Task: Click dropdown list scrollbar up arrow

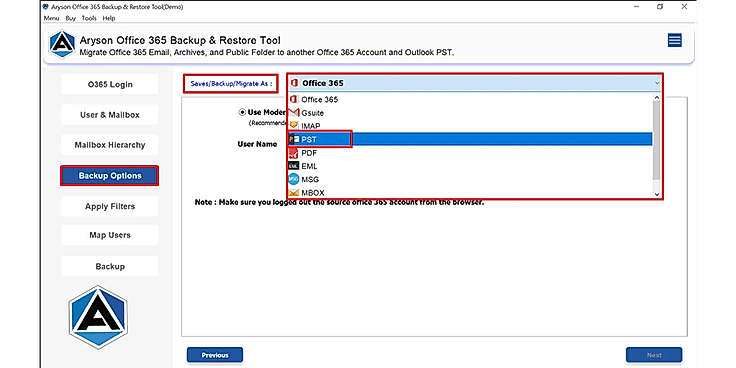Action: click(x=657, y=98)
